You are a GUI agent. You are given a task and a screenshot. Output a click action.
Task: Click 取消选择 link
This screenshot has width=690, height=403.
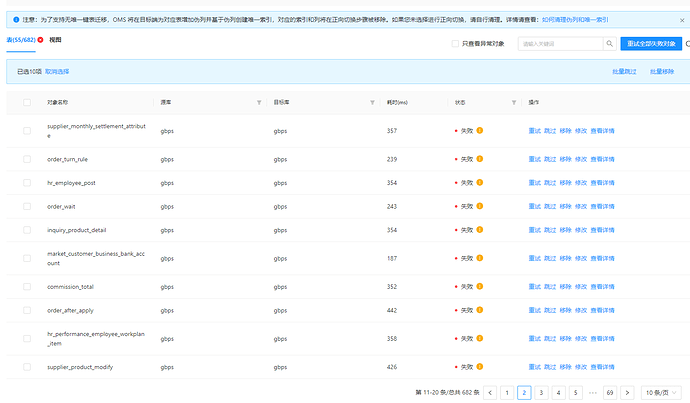coord(57,71)
